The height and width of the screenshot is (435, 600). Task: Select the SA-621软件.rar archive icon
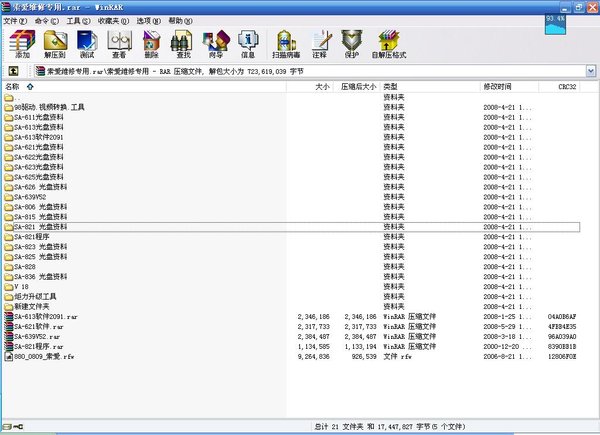point(8,326)
